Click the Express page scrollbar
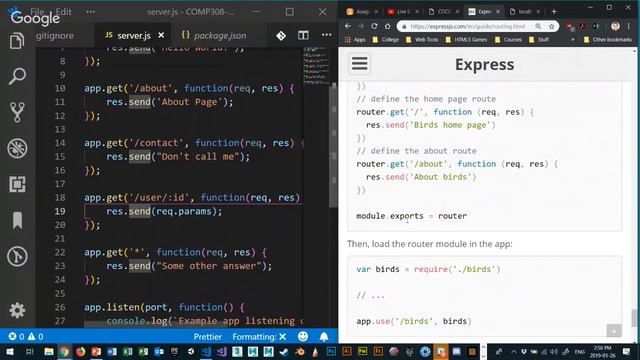This screenshot has width=640, height=360. pos(634,318)
